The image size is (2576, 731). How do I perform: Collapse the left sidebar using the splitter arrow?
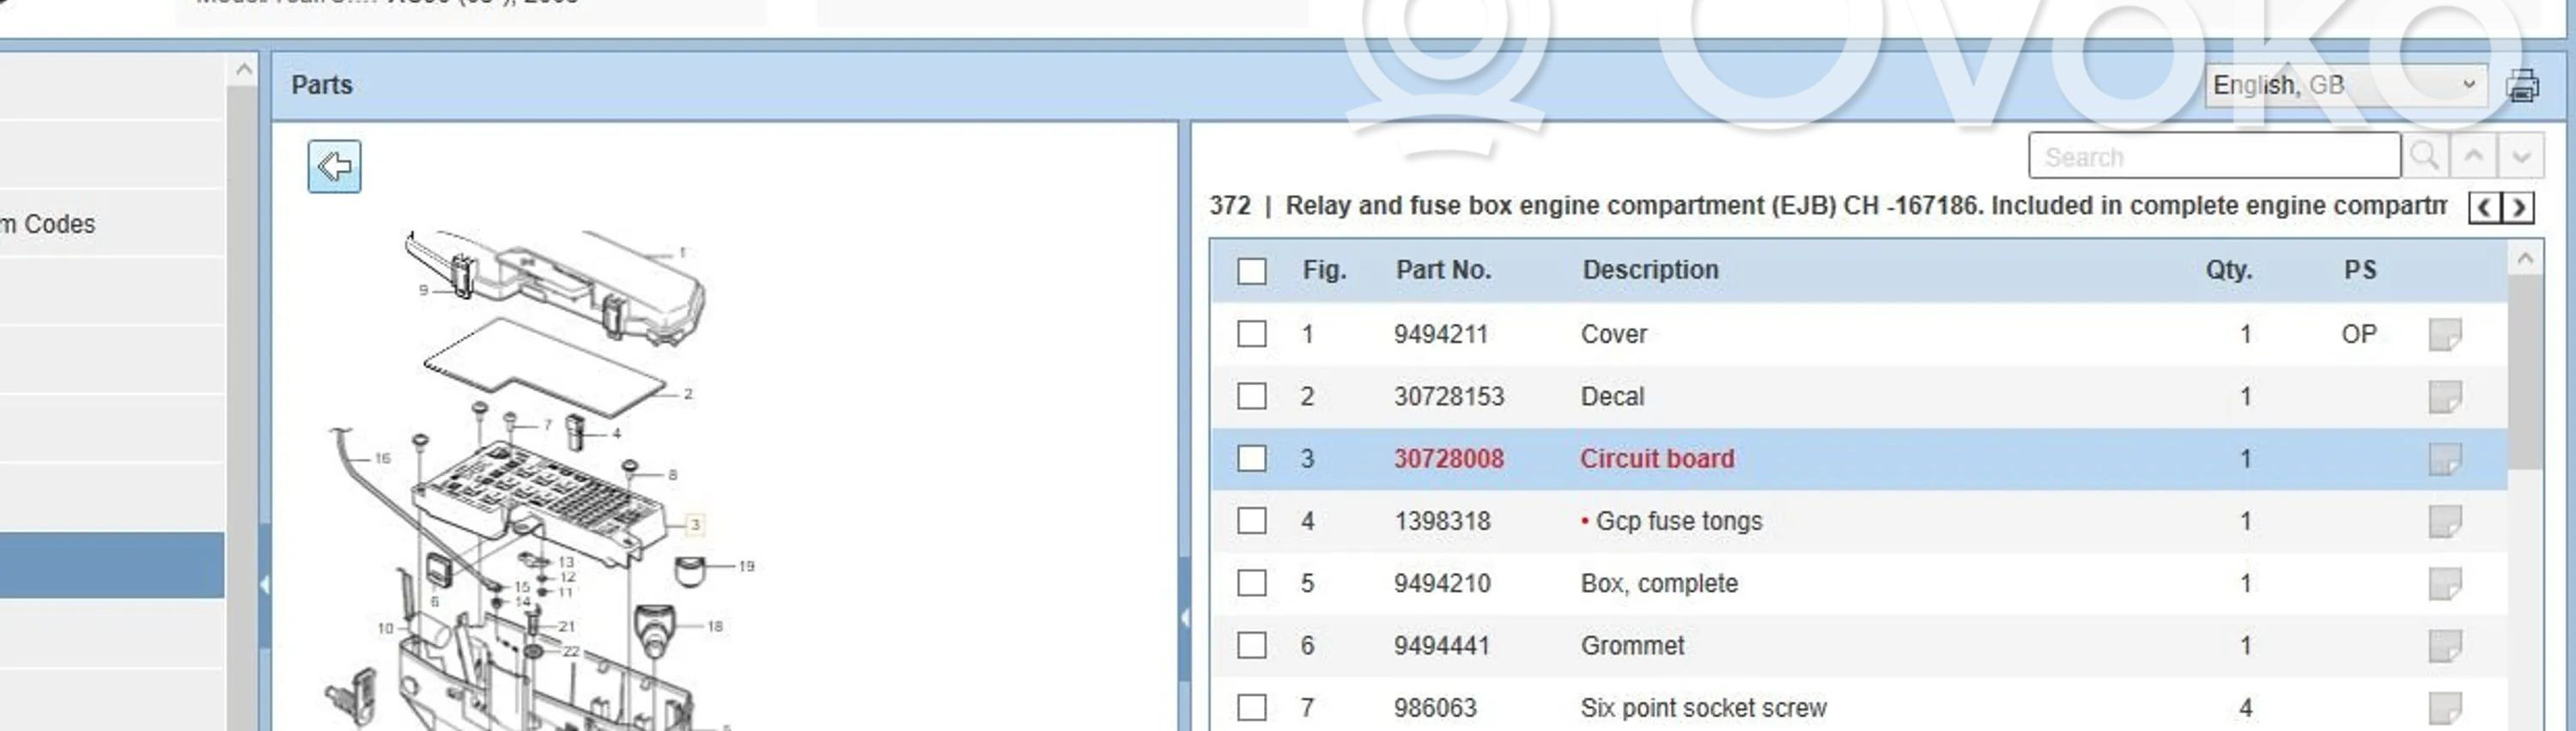264,584
